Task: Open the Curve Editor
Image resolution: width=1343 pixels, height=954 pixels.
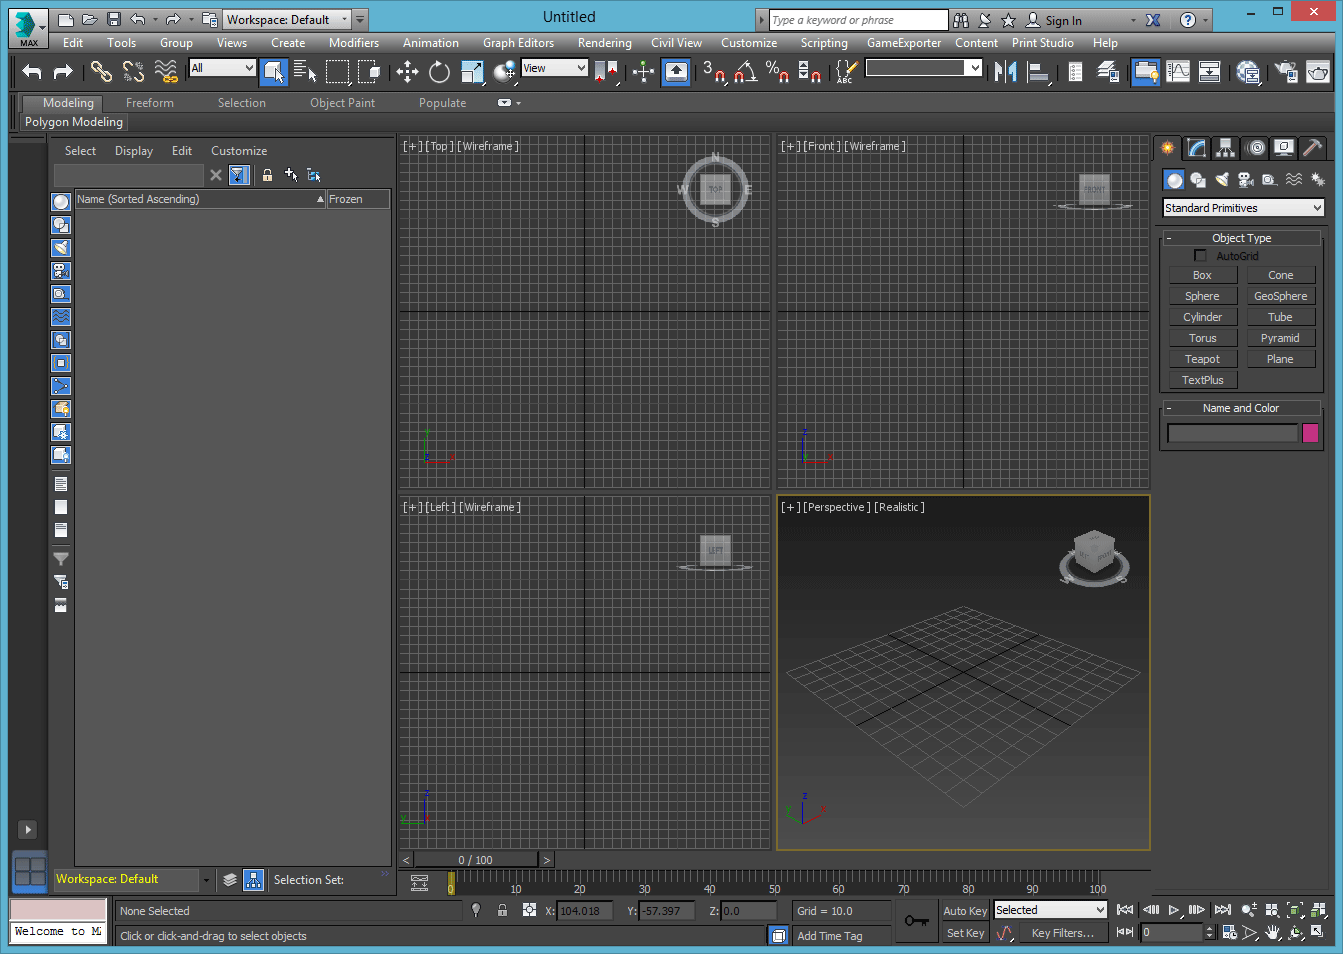Action: click(x=1178, y=71)
